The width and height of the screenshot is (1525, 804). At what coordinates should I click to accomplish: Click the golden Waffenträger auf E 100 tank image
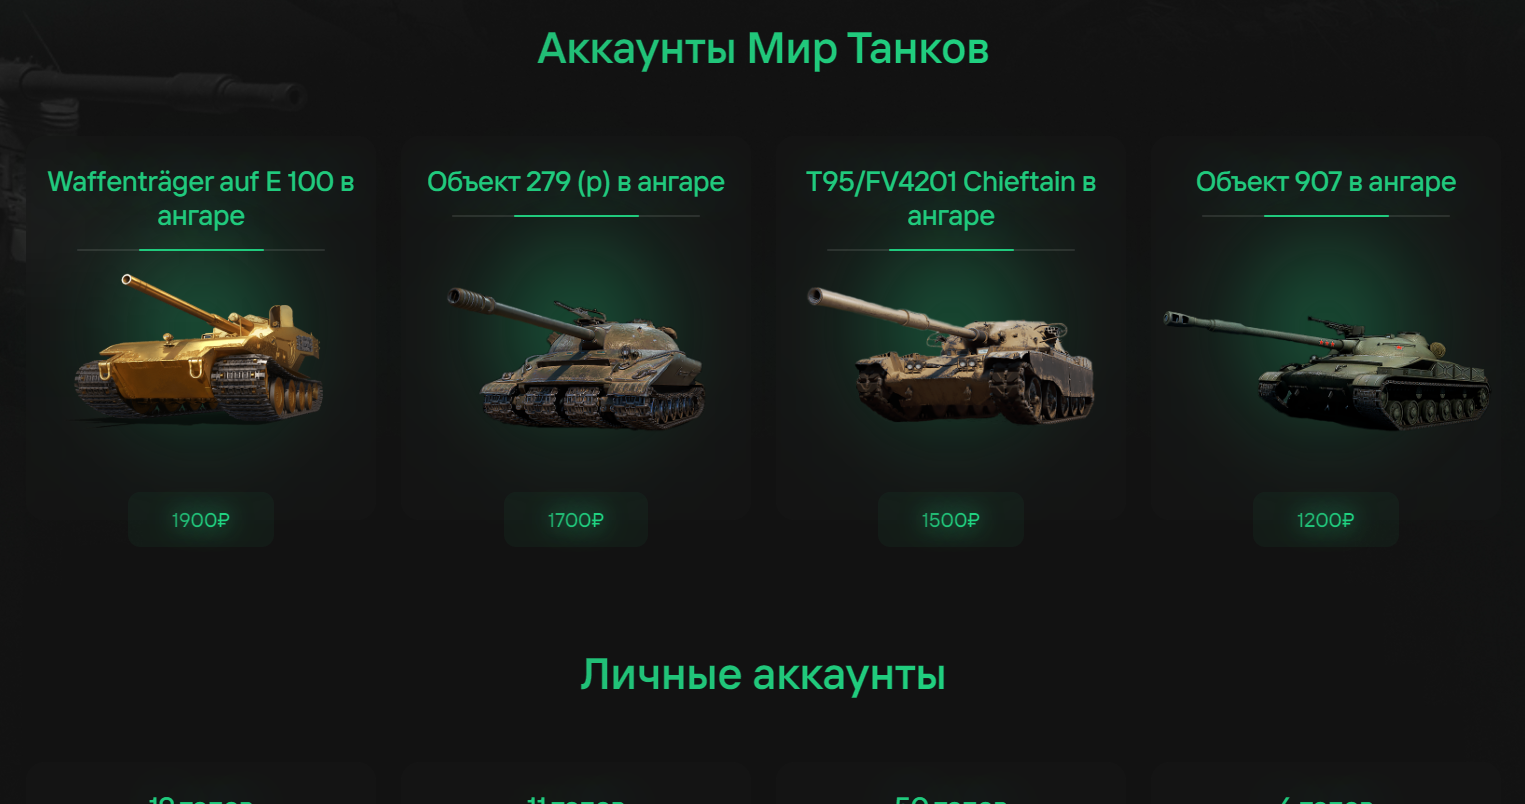(x=200, y=349)
